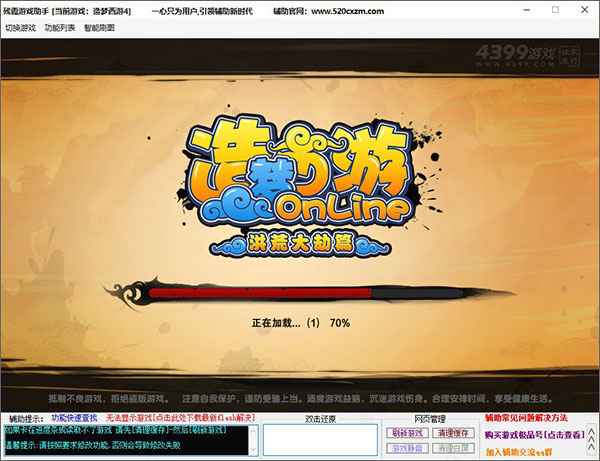Click the 双击还原 white box

(x=320, y=440)
